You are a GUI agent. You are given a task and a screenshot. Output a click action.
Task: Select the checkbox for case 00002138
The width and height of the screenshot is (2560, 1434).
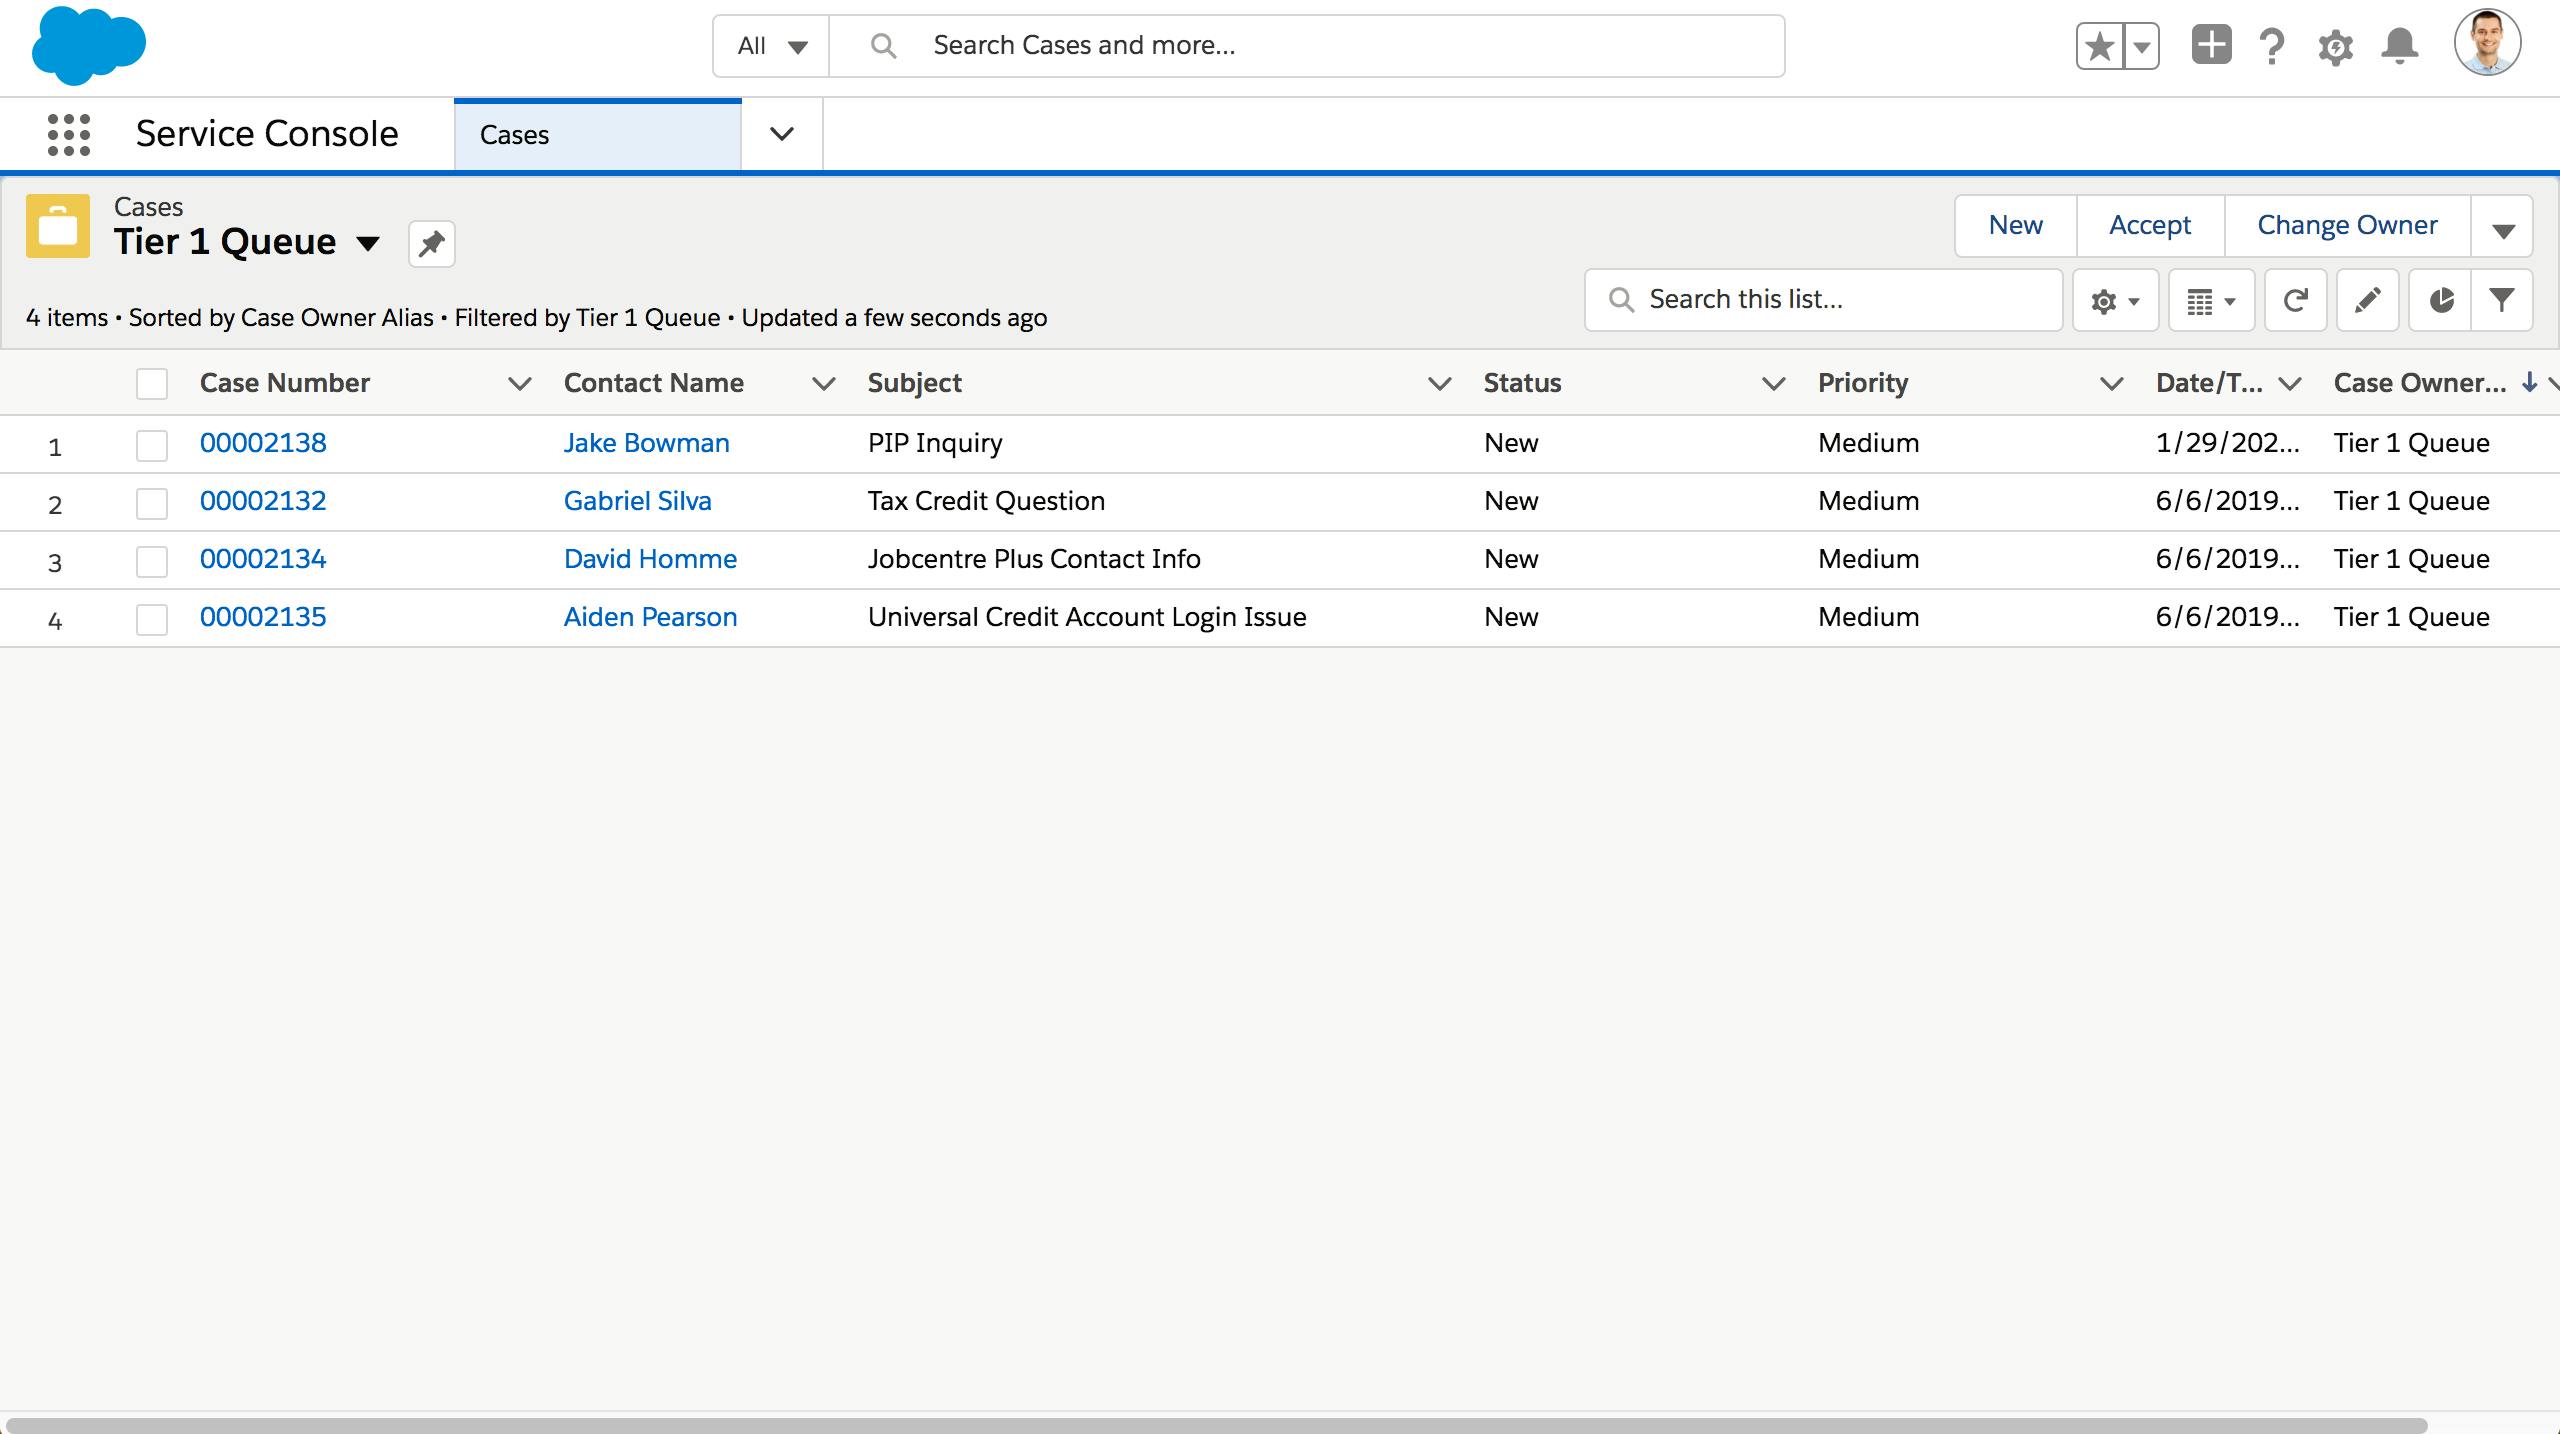[x=152, y=445]
